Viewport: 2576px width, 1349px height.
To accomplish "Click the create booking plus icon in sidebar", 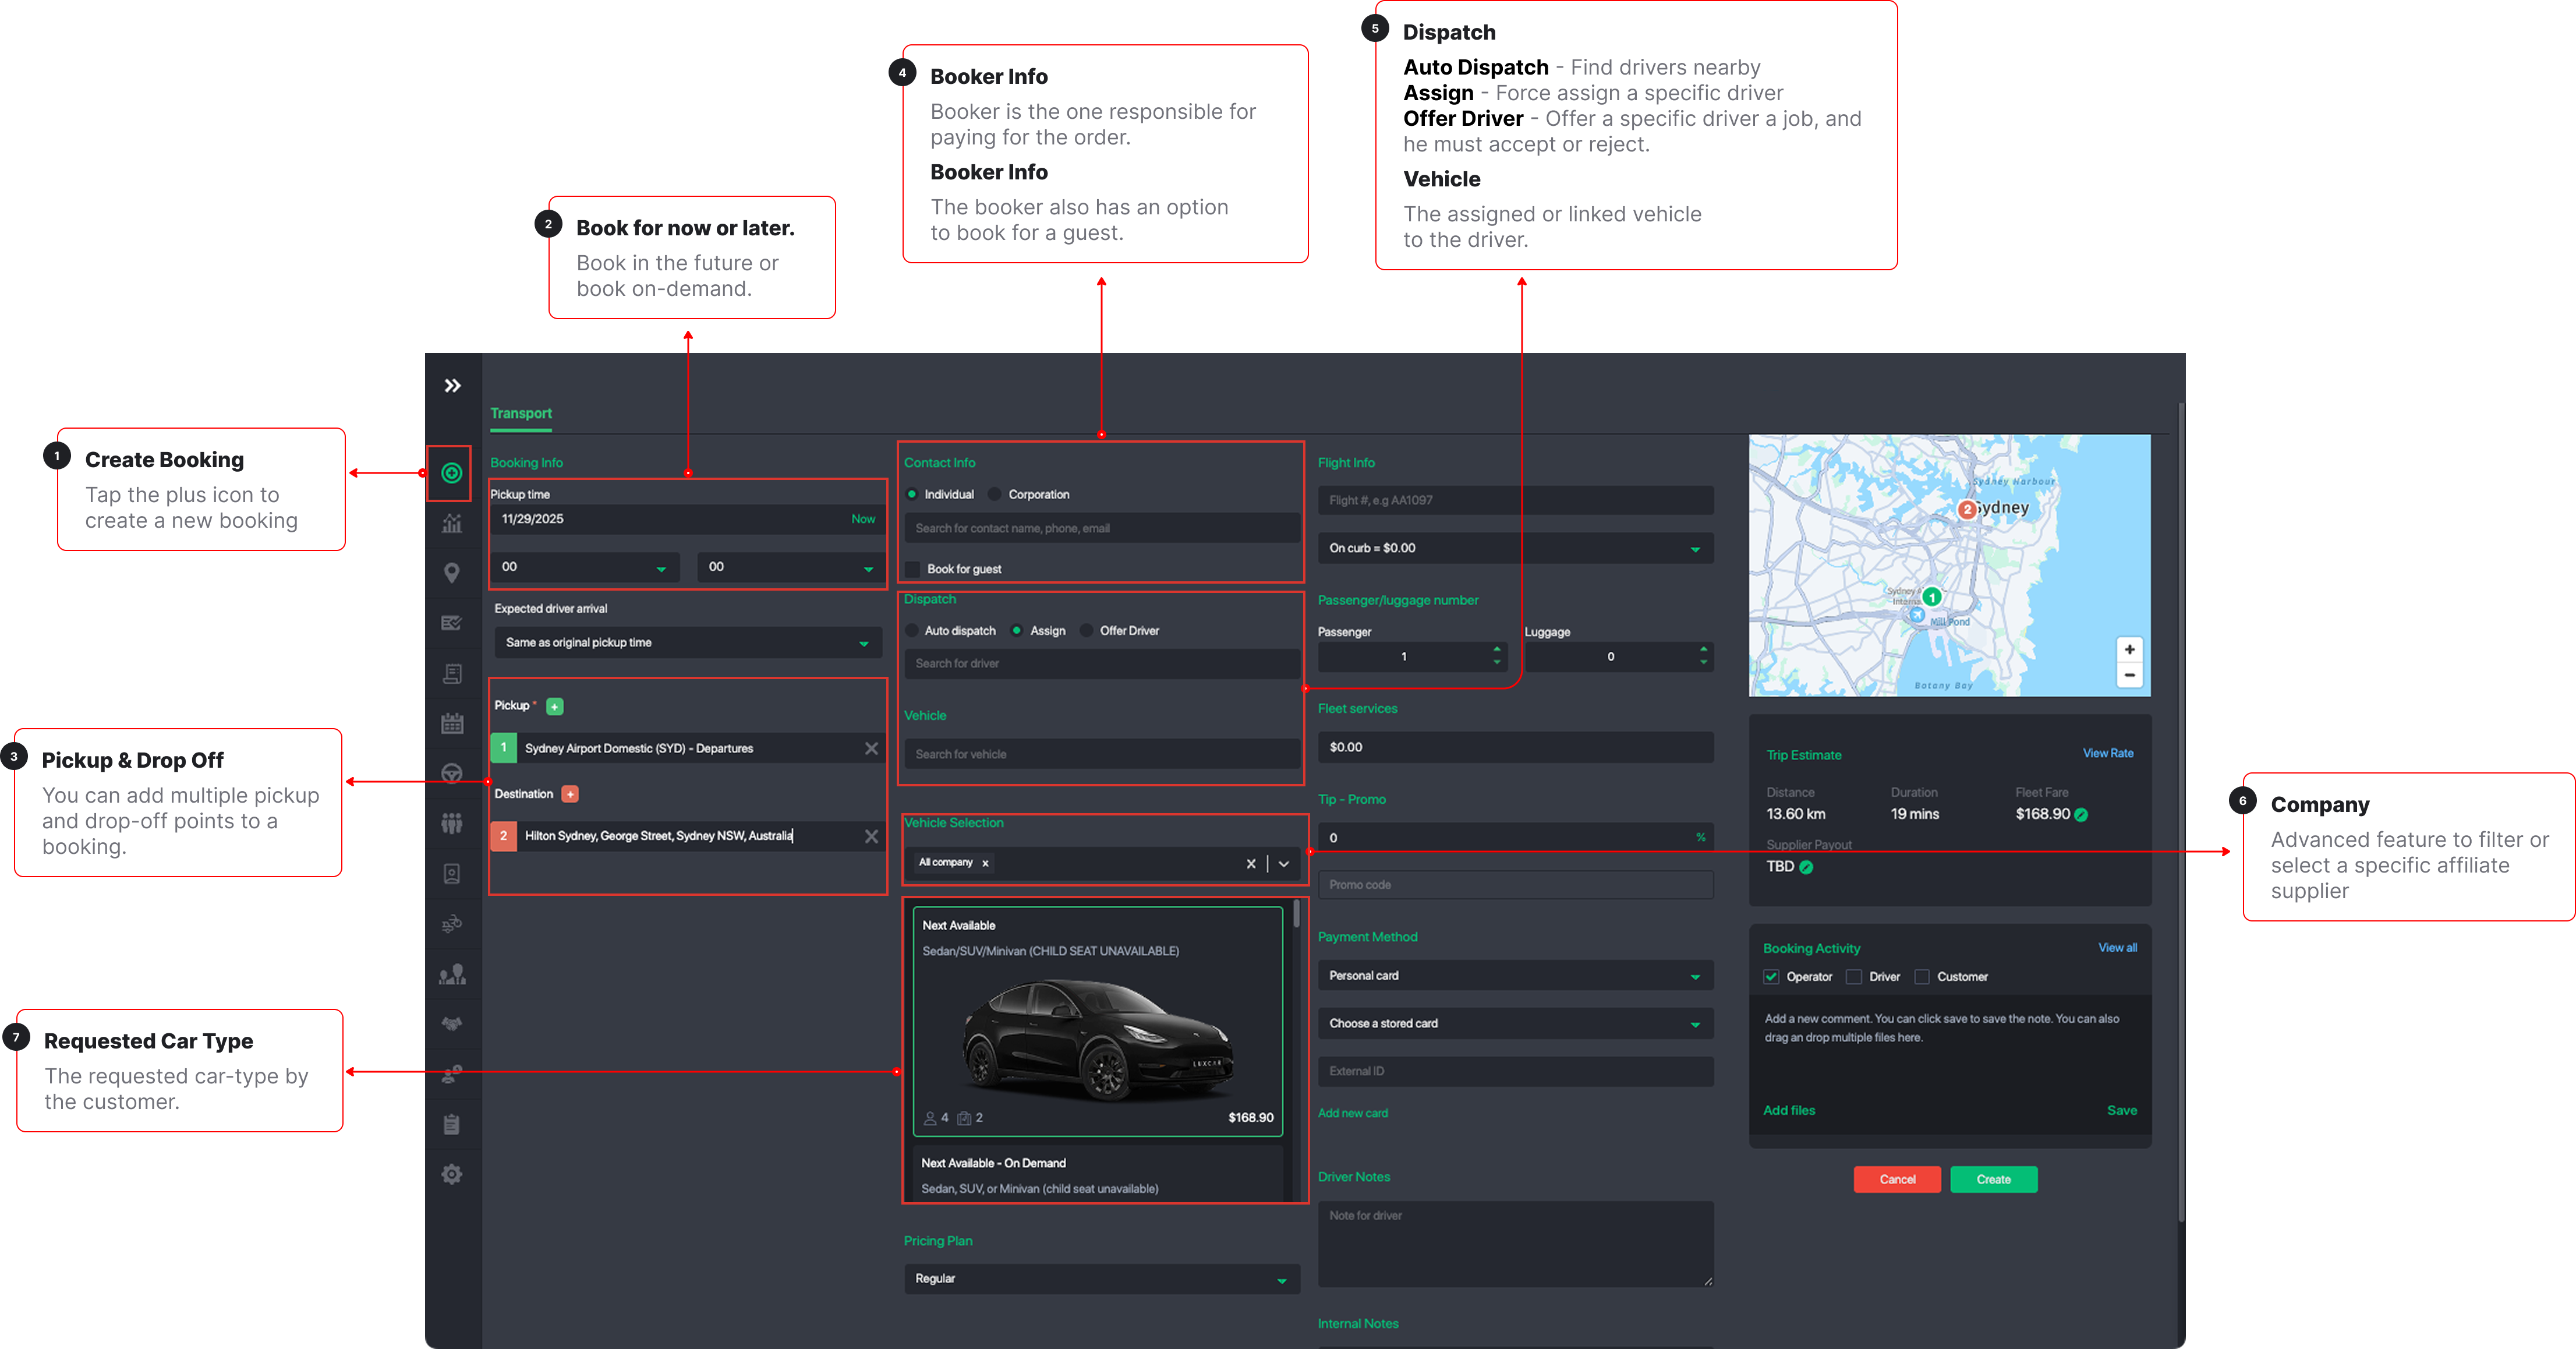I will pos(452,473).
